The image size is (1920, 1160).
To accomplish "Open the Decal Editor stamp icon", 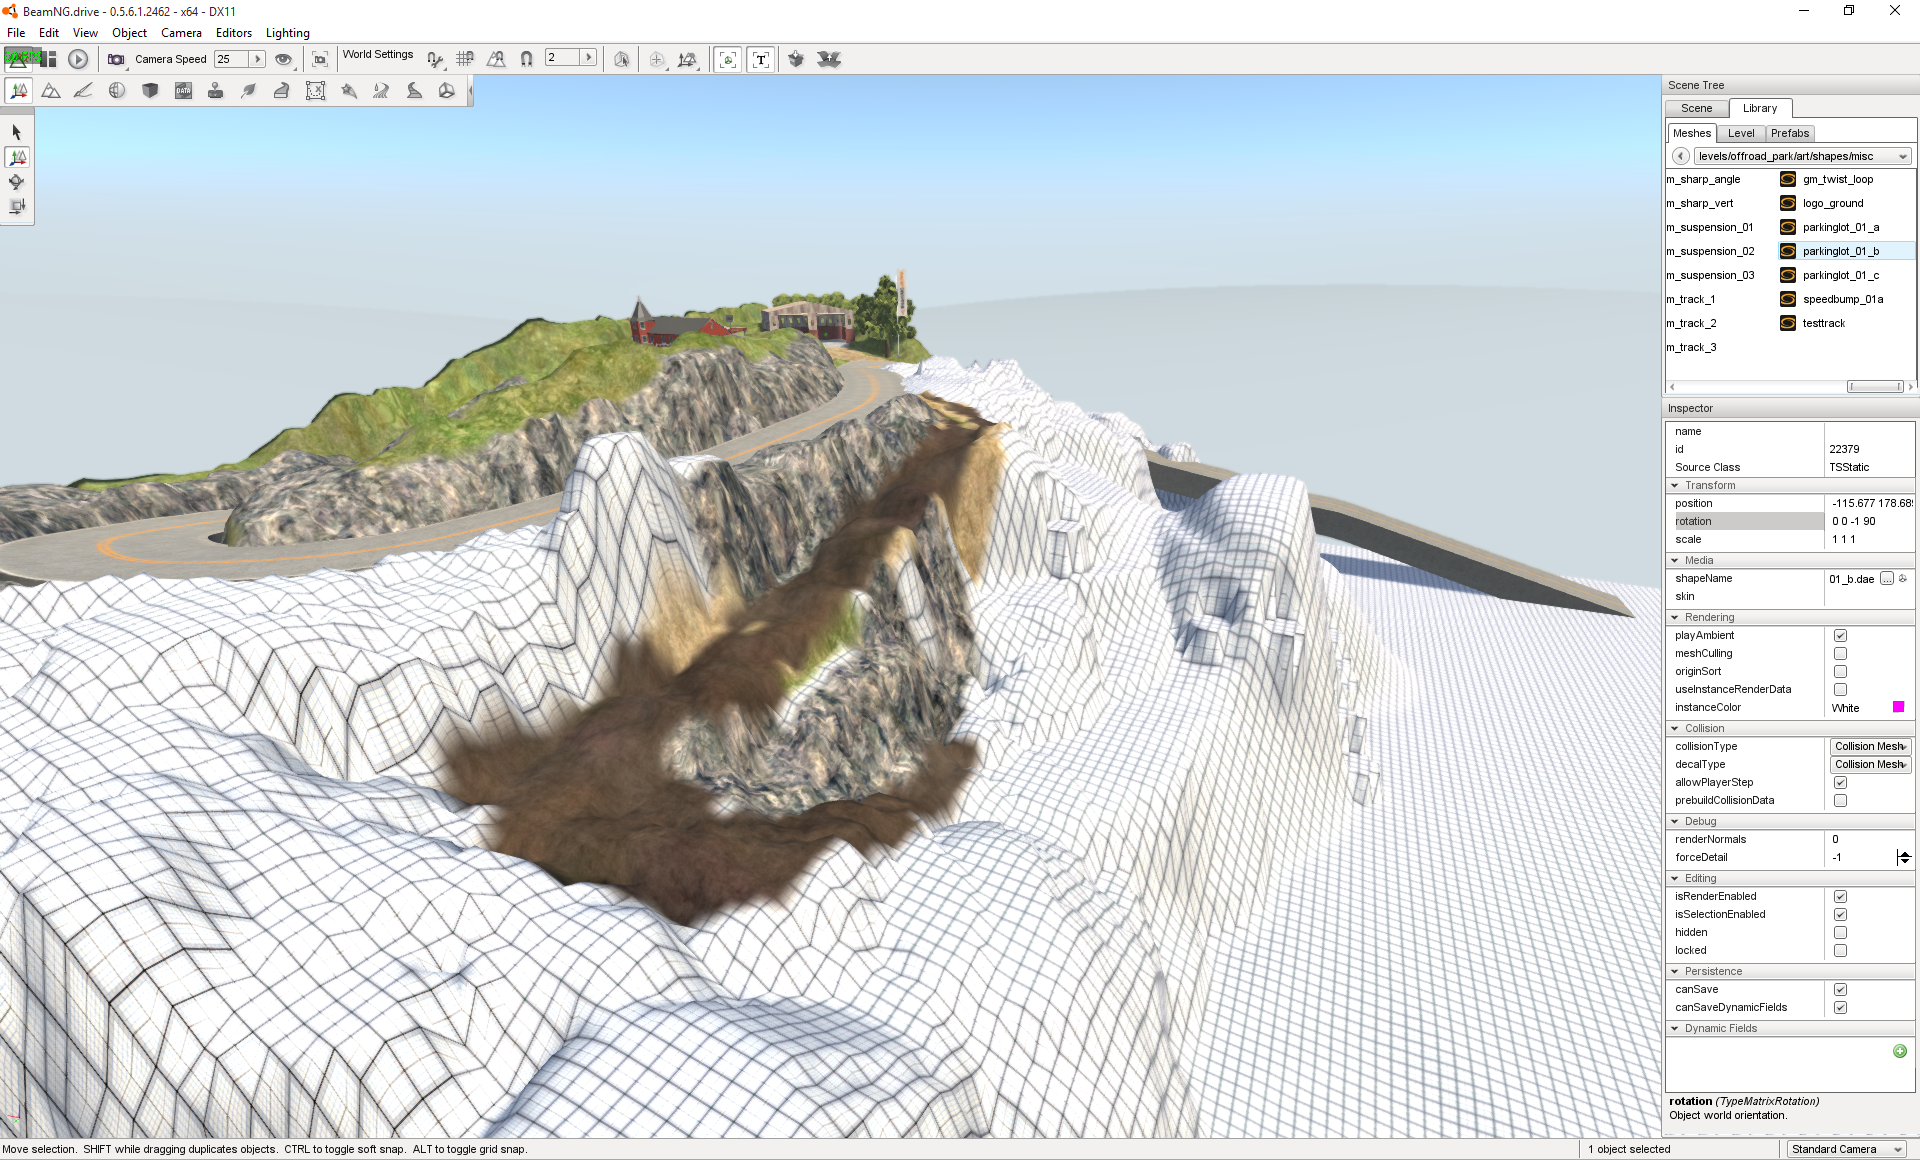I will coord(215,91).
